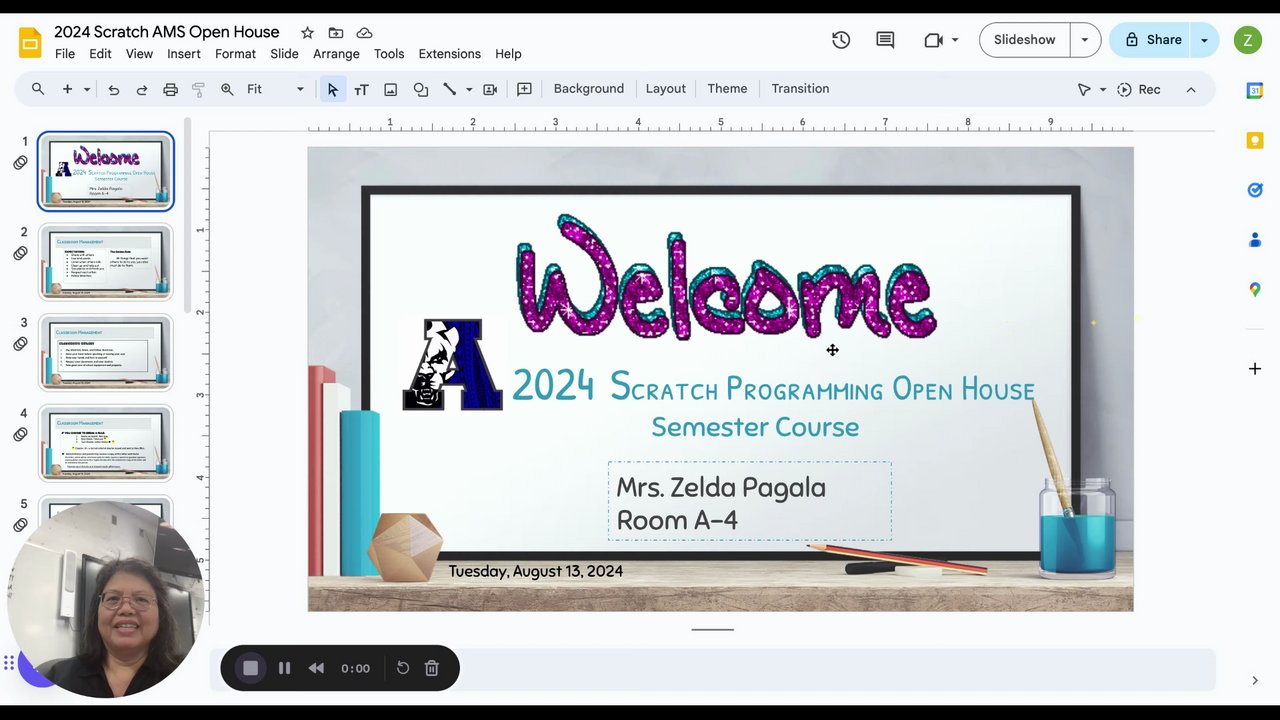This screenshot has height=720, width=1280.
Task: Open the Format menu
Action: [235, 54]
